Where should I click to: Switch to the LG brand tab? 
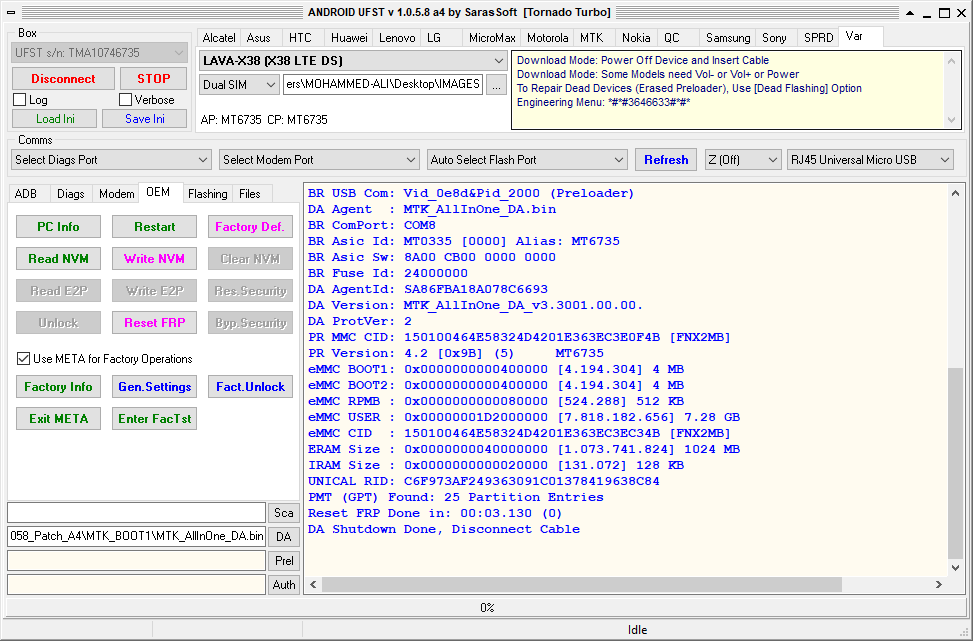(434, 38)
